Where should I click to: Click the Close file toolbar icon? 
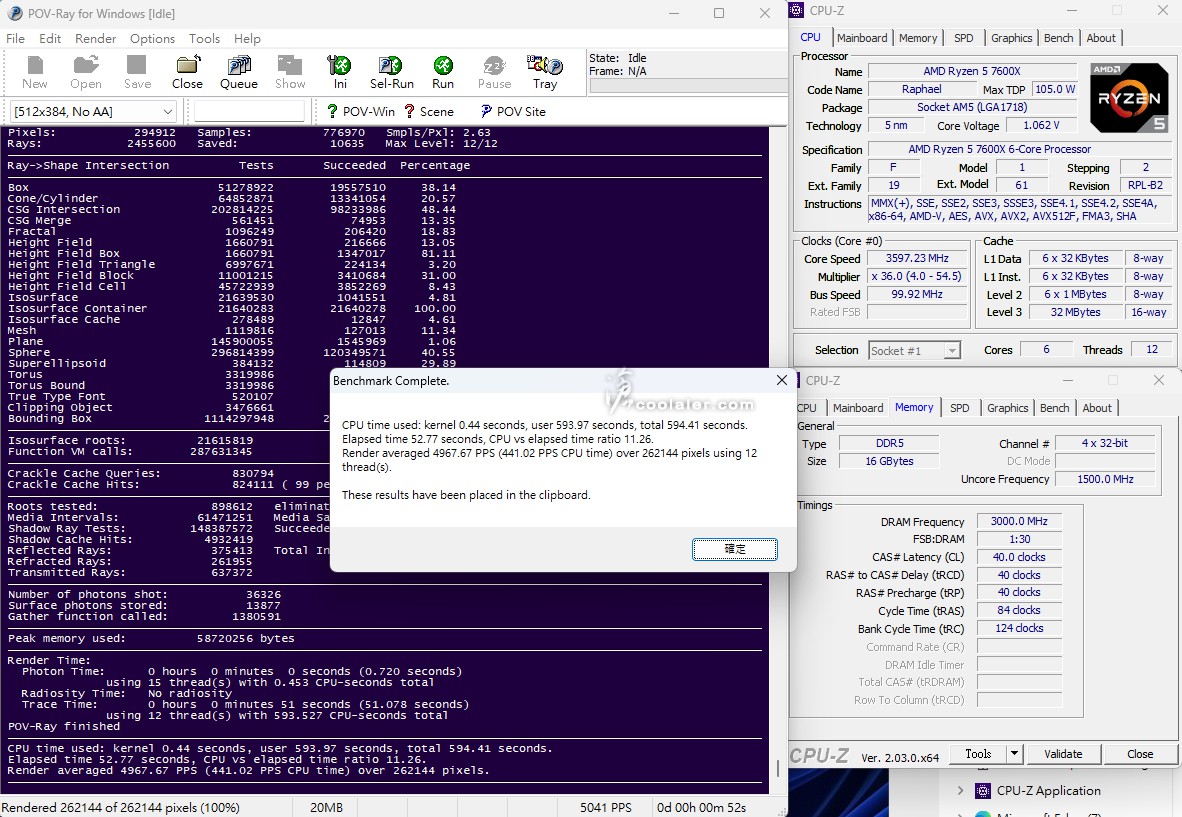coord(187,72)
